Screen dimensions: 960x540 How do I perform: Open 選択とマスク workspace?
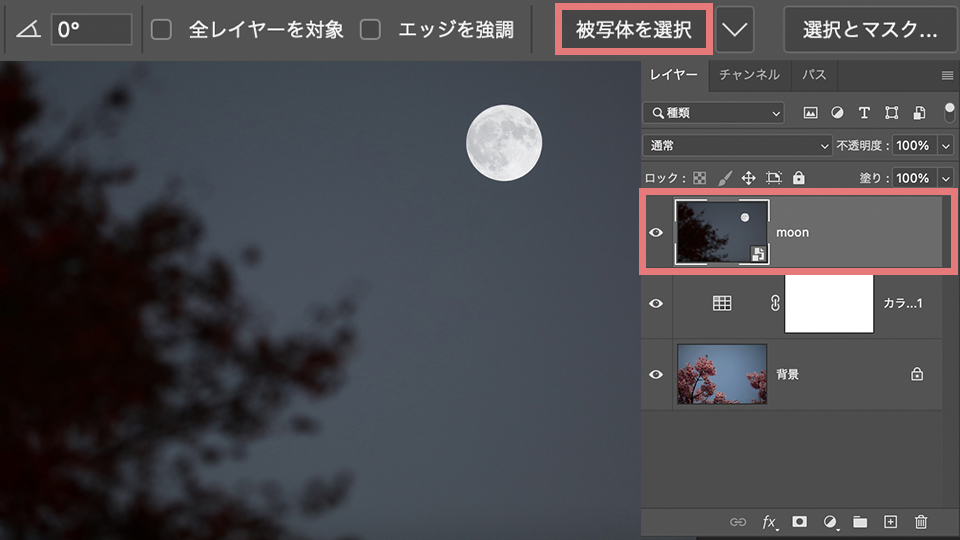(x=870, y=29)
